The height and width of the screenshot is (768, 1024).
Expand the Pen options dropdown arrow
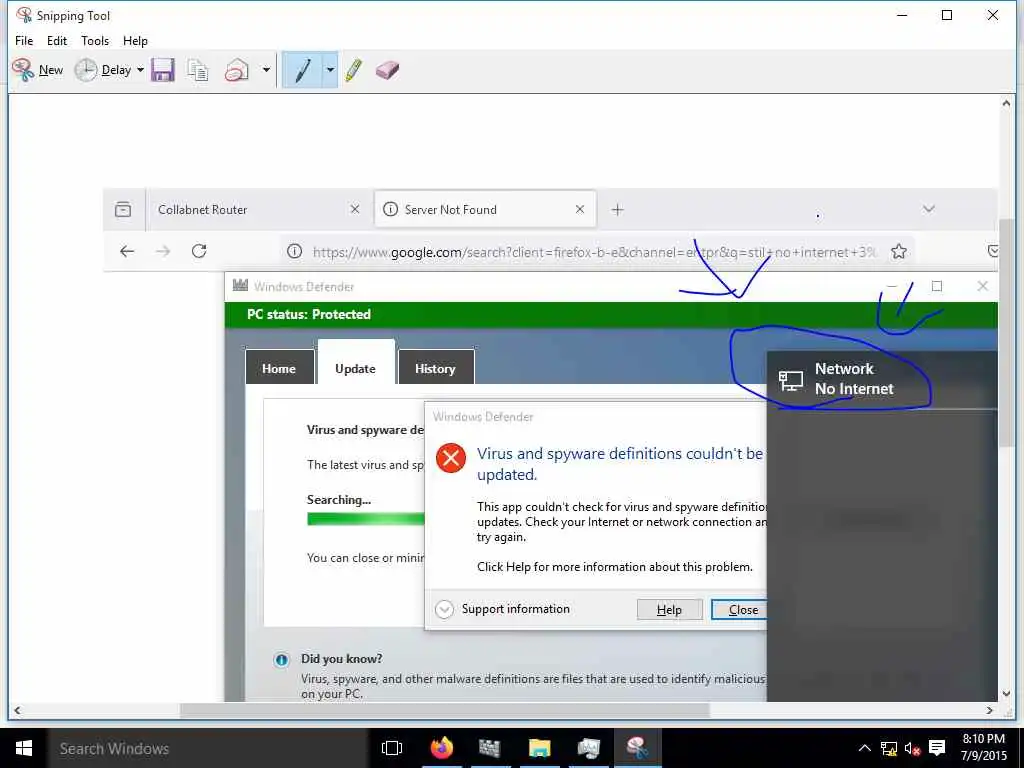point(330,70)
